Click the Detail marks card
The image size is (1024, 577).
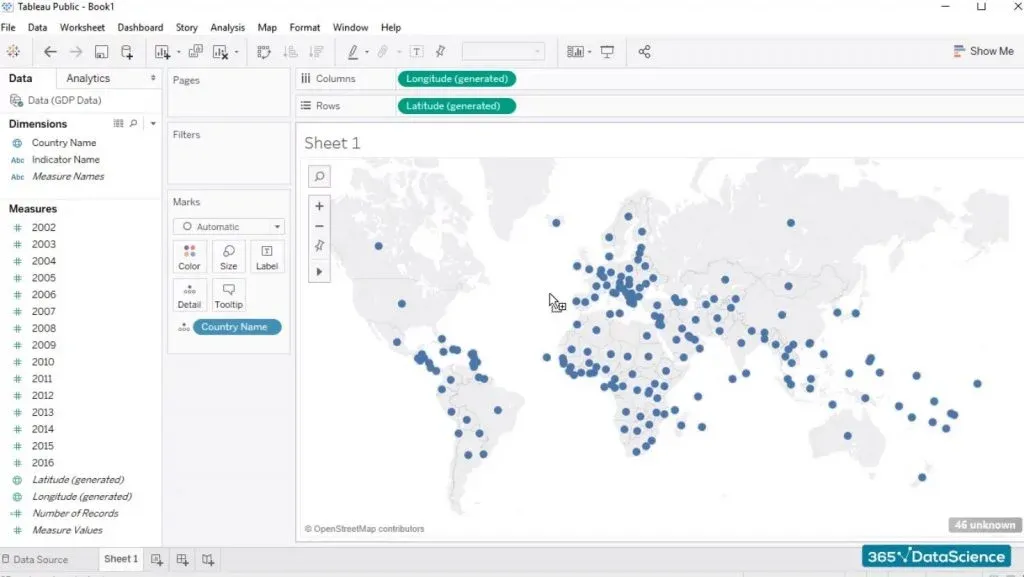(x=189, y=294)
